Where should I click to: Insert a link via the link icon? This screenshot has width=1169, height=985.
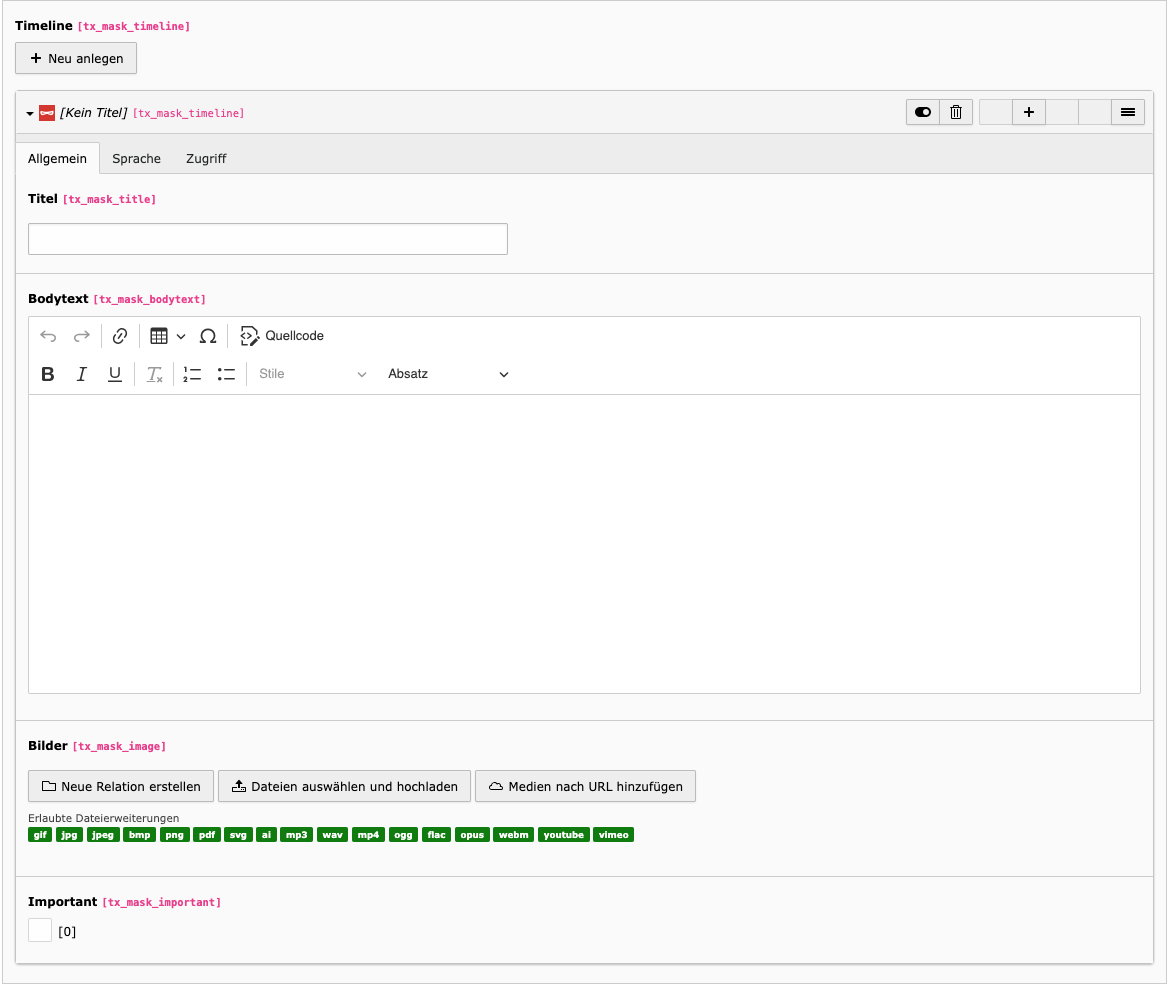pos(120,336)
